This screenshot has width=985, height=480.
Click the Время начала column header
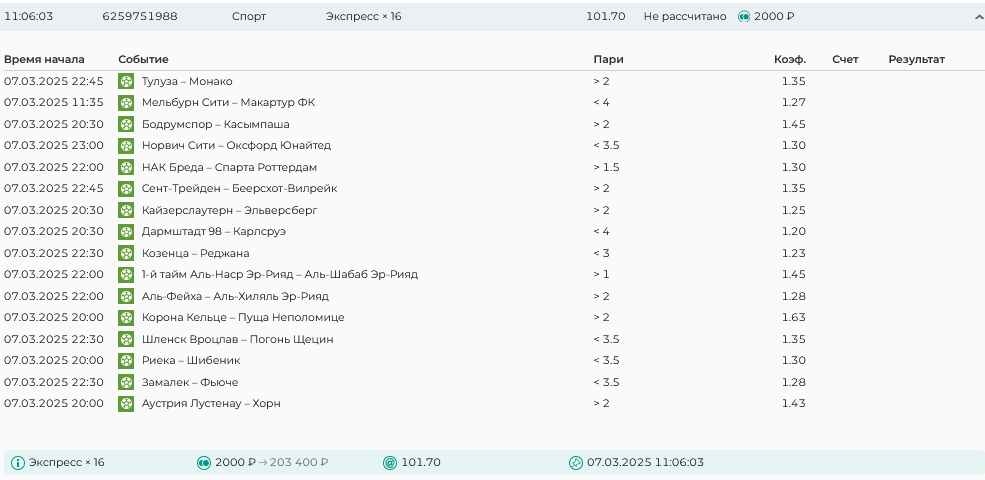click(44, 60)
